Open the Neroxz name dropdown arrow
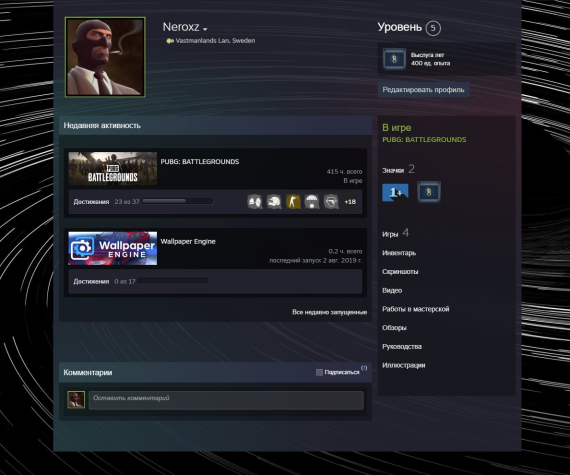Image resolution: width=570 pixels, height=475 pixels. pyautogui.click(x=205, y=29)
